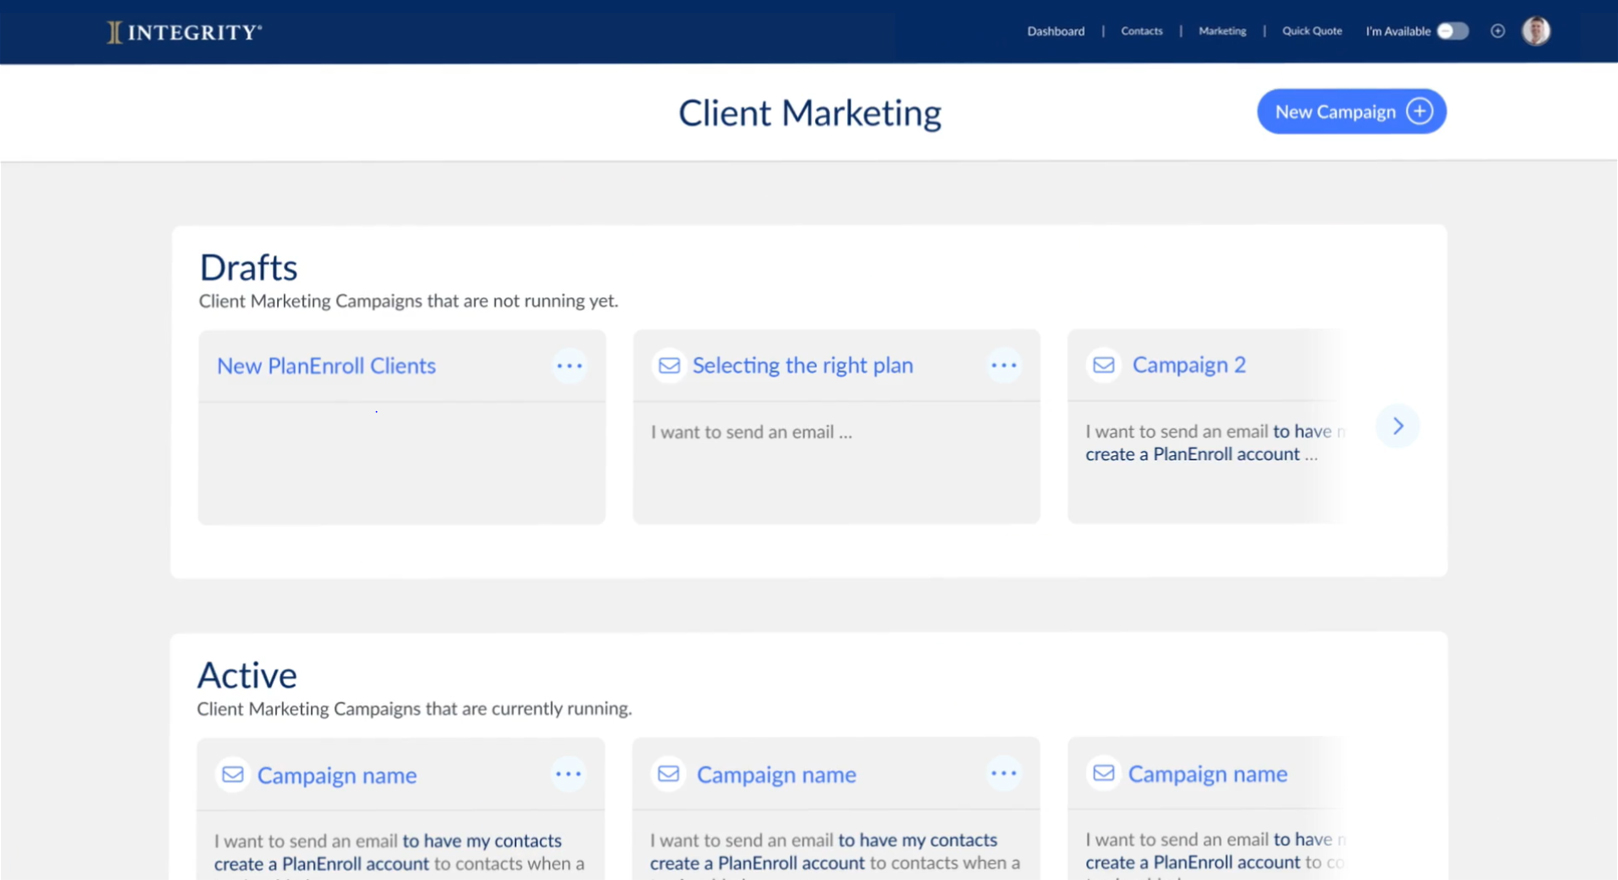This screenshot has width=1618, height=880.
Task: Open the Dashboard menu item
Action: (x=1055, y=31)
